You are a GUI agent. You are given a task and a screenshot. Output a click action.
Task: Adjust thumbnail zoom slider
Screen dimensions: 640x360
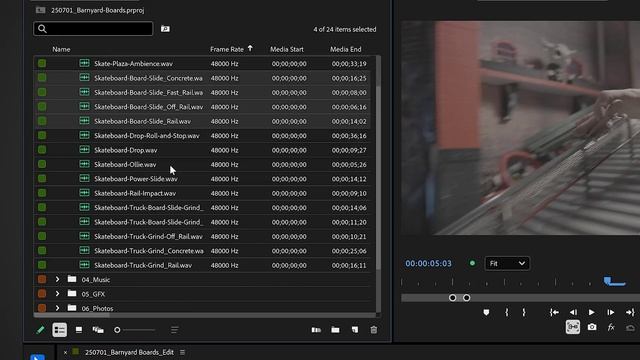135,330
